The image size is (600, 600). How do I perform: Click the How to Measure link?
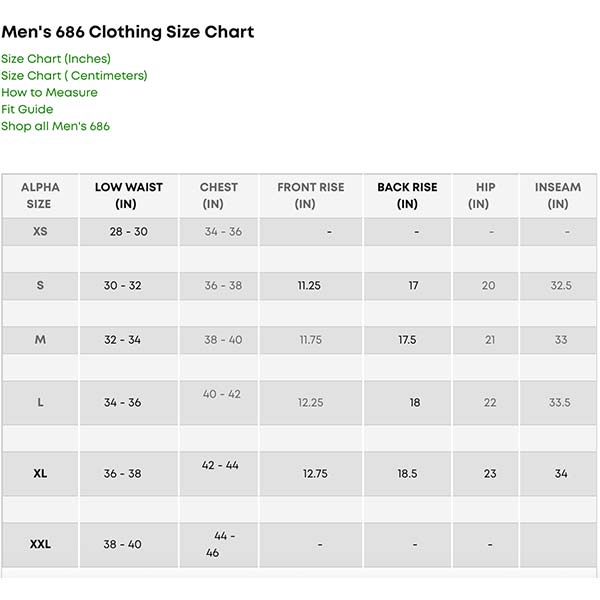[x=49, y=93]
